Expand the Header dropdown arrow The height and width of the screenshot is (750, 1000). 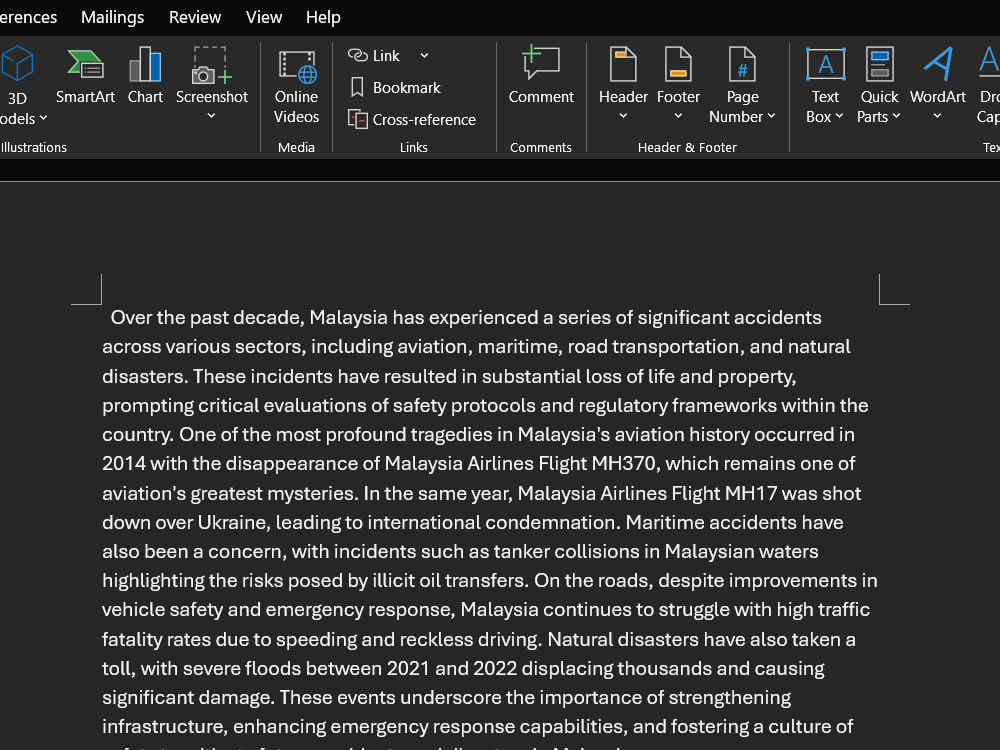(x=623, y=116)
